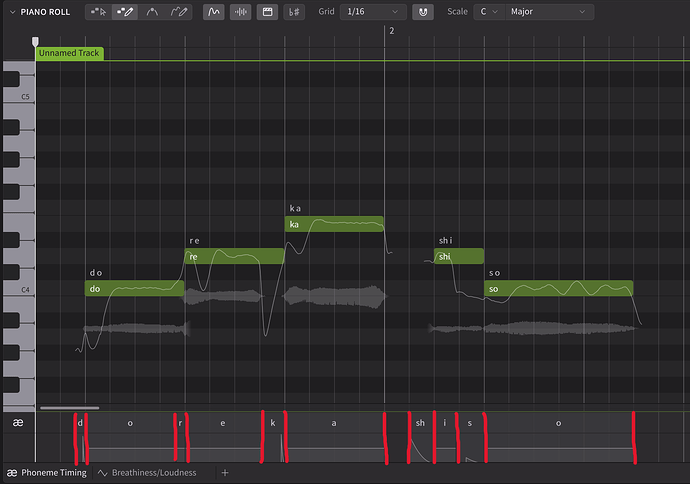The image size is (690, 484).
Task: Click the 'd o' phoneme text above note
Action: click(96, 273)
